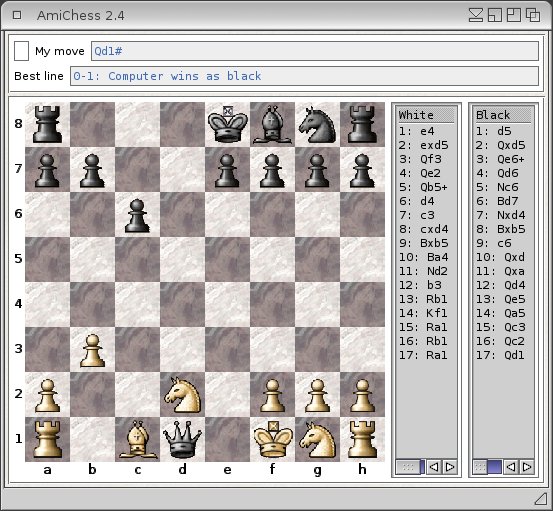This screenshot has width=553, height=511.
Task: Click the Best line text field
Action: coord(304,76)
